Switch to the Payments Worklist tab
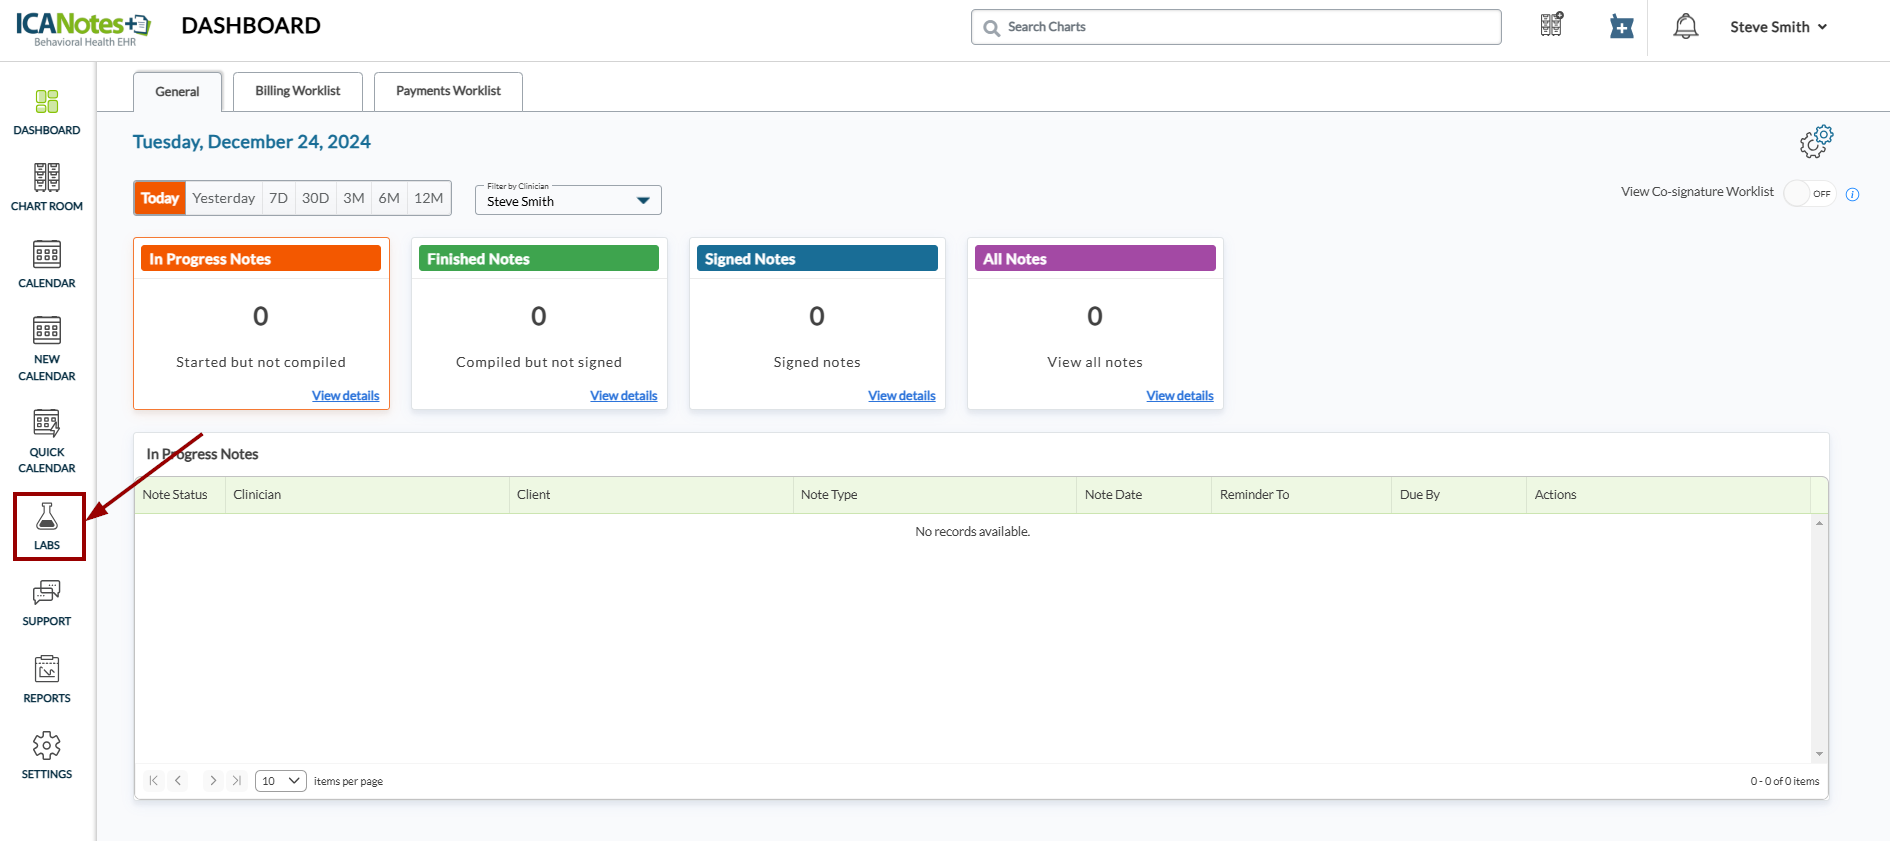The height and width of the screenshot is (841, 1890). point(448,91)
